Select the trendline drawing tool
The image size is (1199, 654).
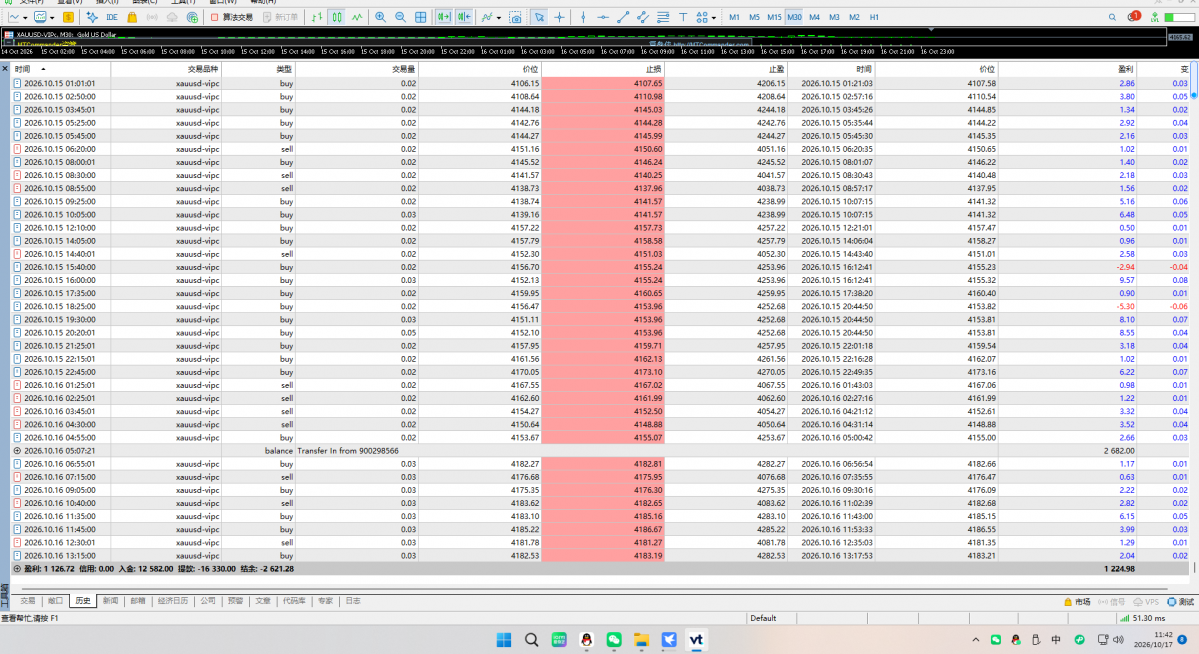click(x=622, y=17)
